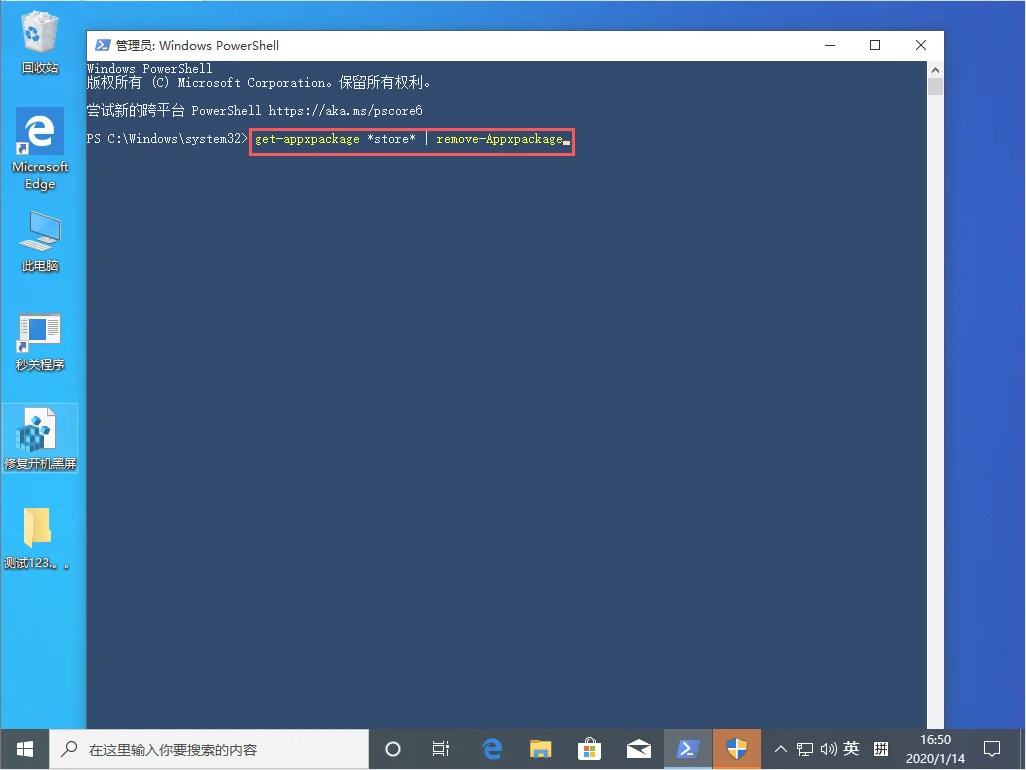The height and width of the screenshot is (770, 1026).
Task: Select the 测试123 folder on the desktop
Action: (37, 538)
